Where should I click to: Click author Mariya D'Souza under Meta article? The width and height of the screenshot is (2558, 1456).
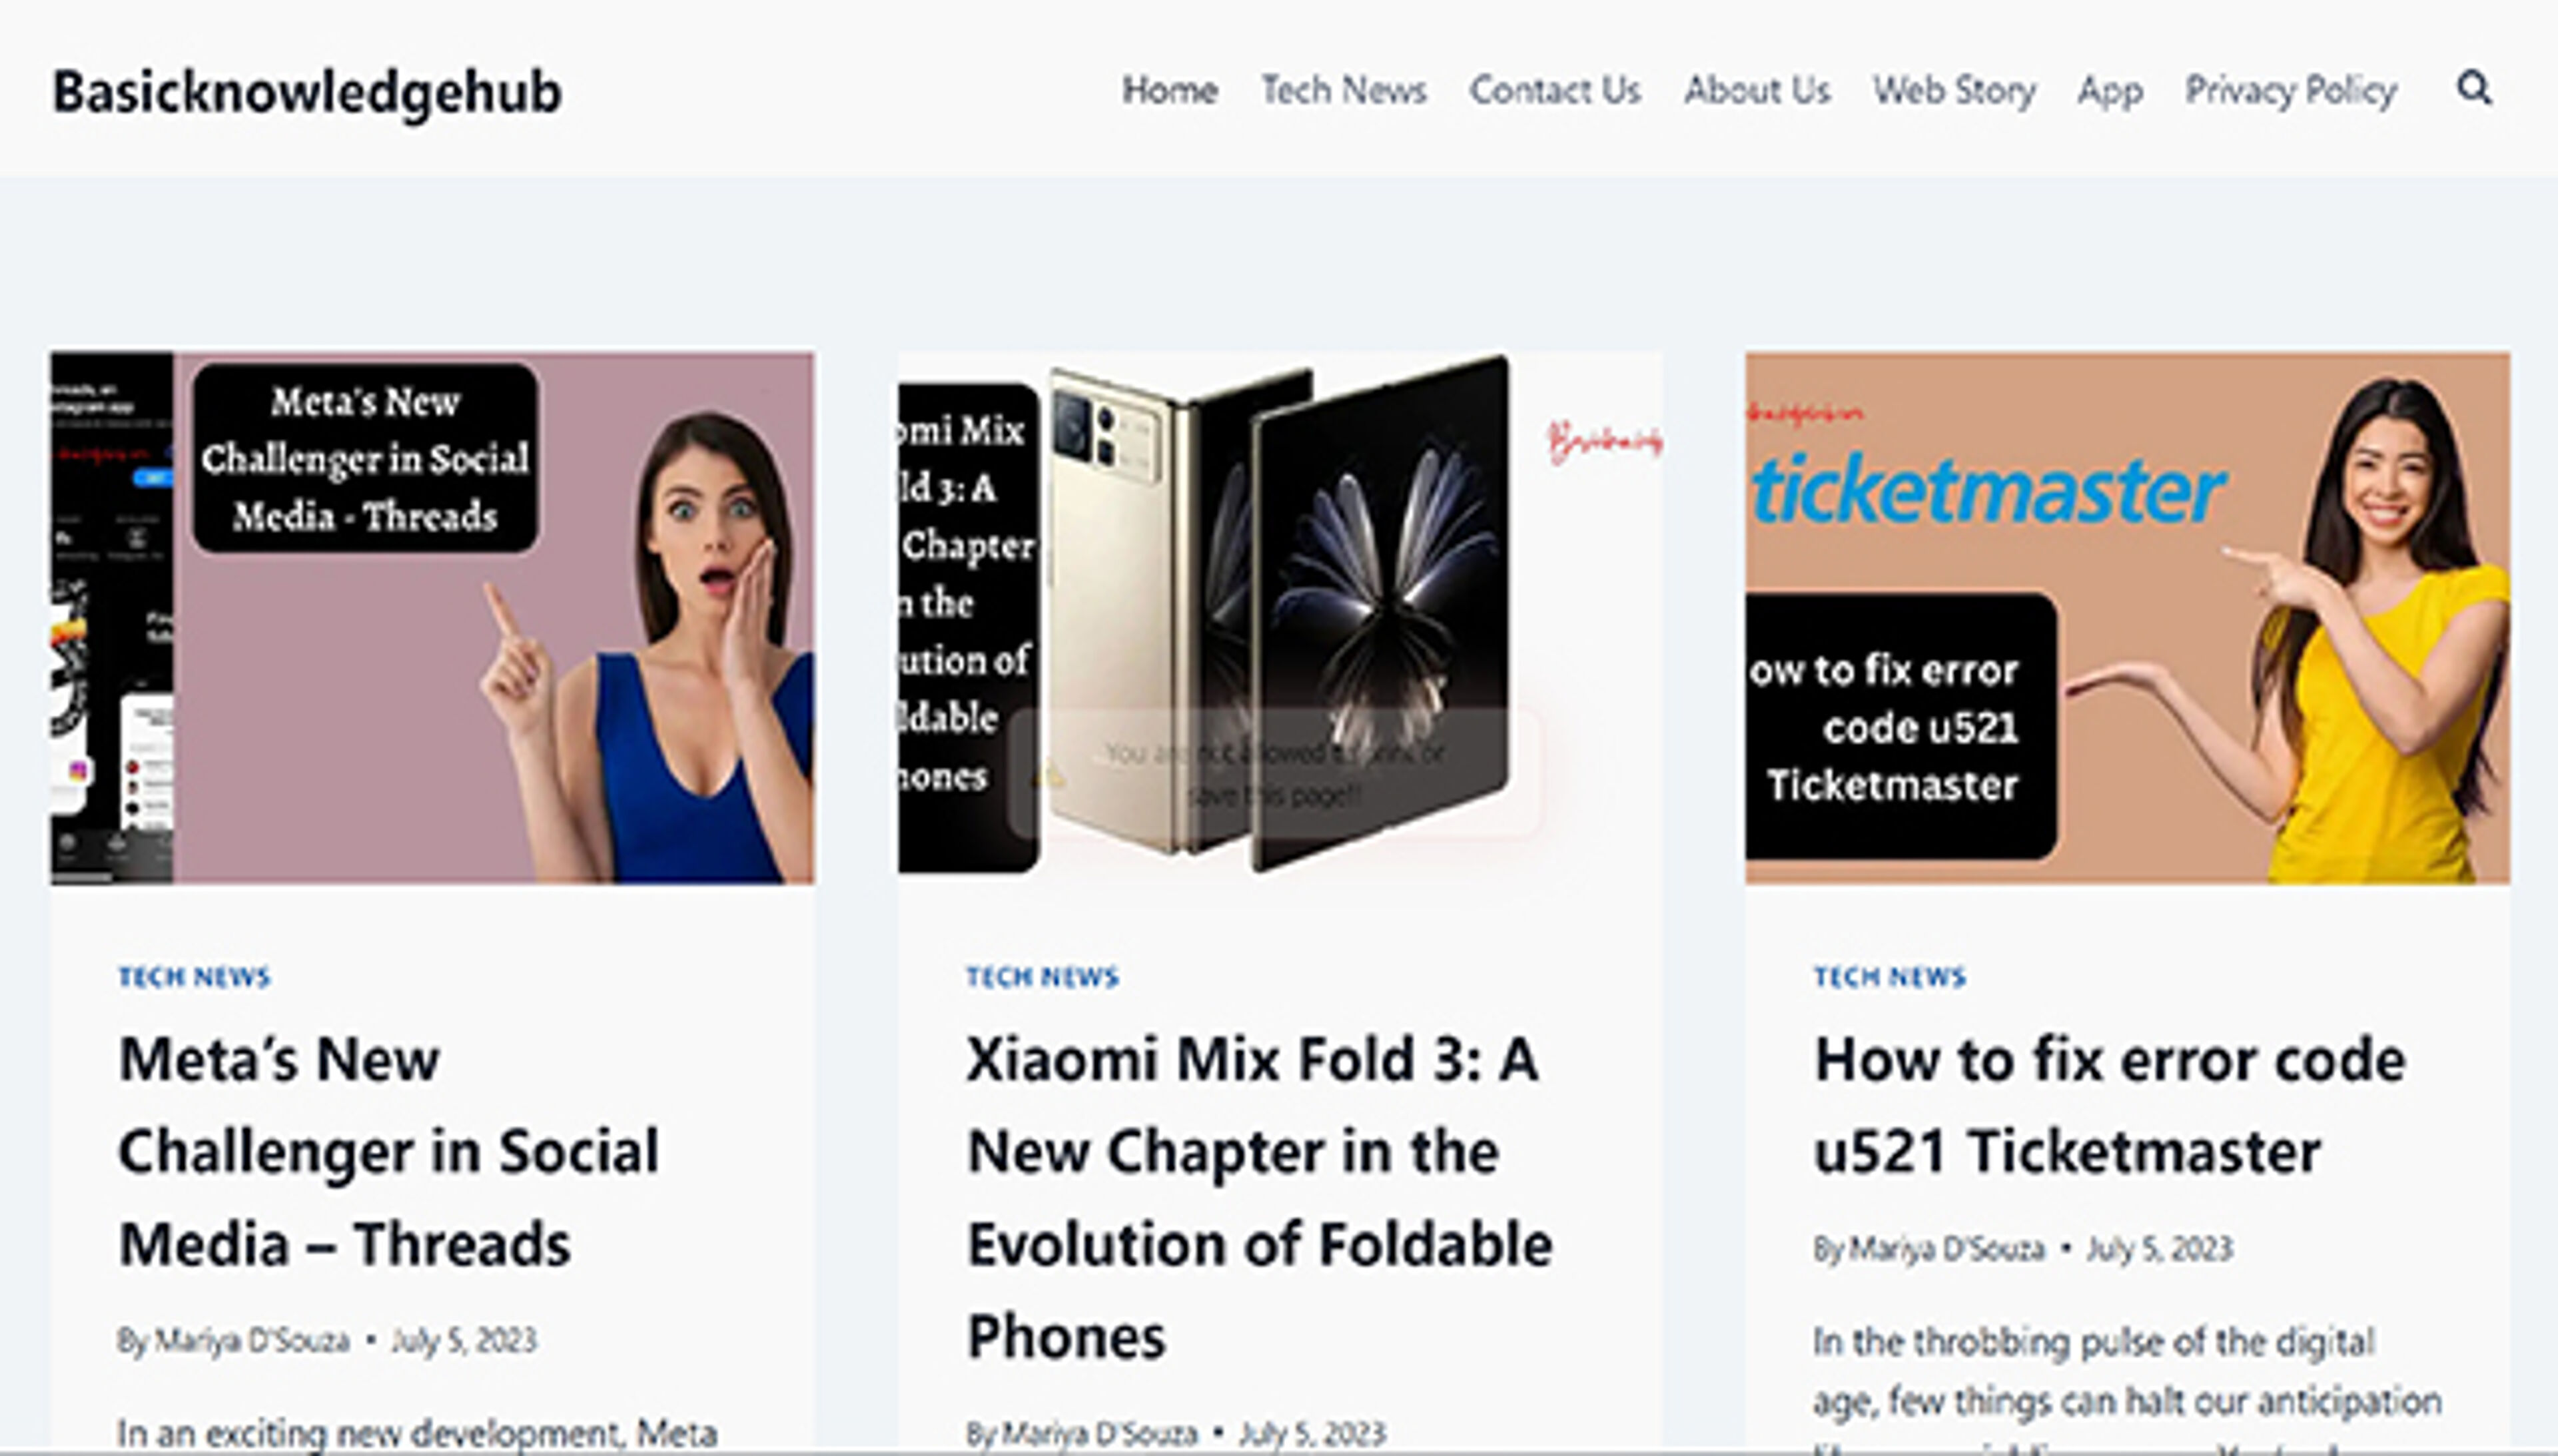251,1341
